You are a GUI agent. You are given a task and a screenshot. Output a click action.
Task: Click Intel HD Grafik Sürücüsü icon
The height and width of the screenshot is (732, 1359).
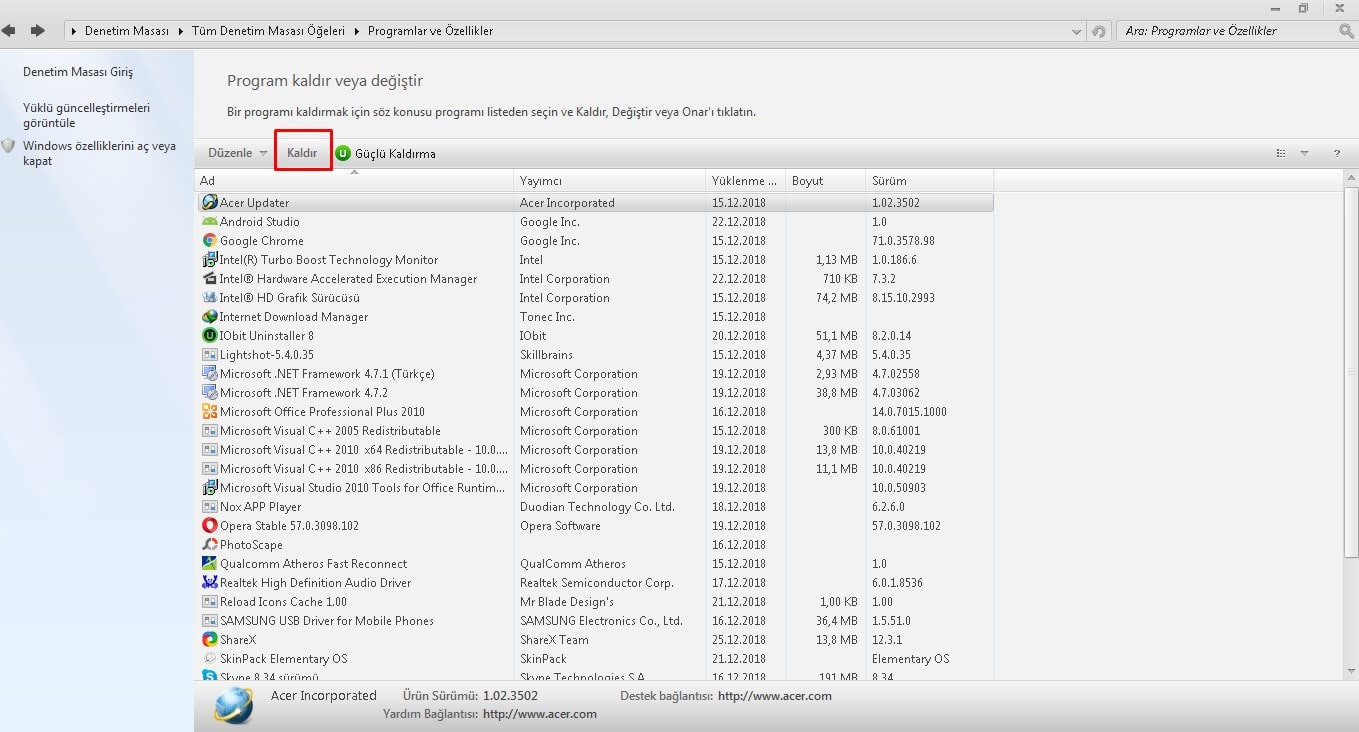209,298
